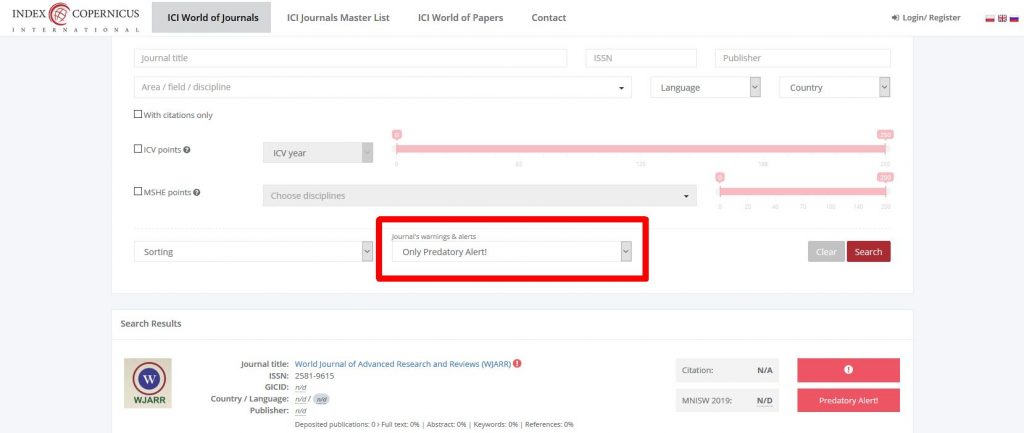Open the Country dropdown
Image resolution: width=1024 pixels, height=433 pixels.
pos(835,88)
